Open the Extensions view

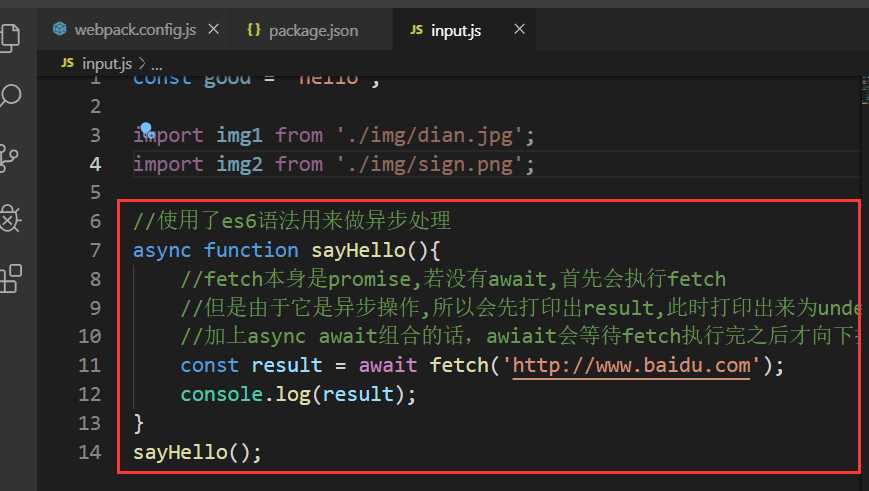11,278
